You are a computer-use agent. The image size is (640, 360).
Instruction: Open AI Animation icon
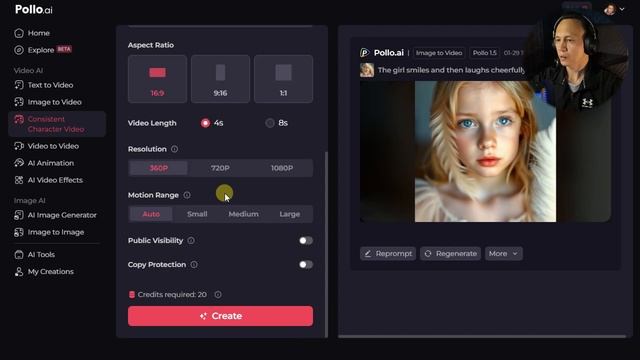[x=19, y=163]
